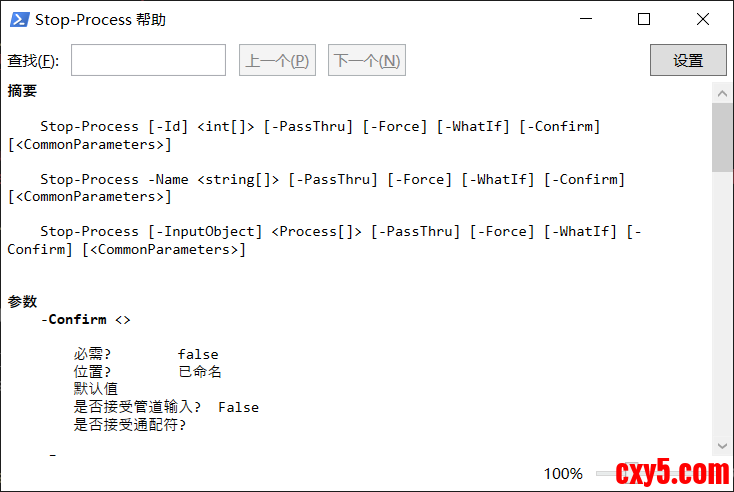The height and width of the screenshot is (492, 734).
Task: Click the 摘要 section heading
Action: click(x=22, y=91)
